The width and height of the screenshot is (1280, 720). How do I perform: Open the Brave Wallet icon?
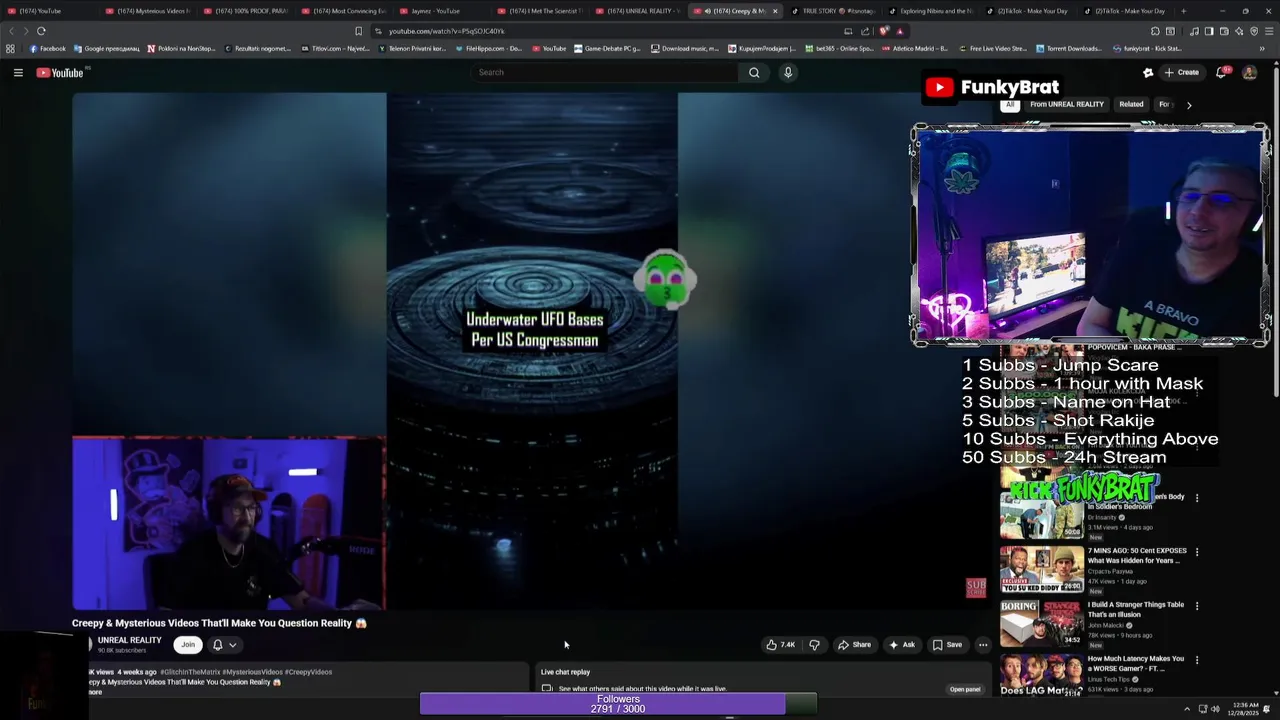1223,31
